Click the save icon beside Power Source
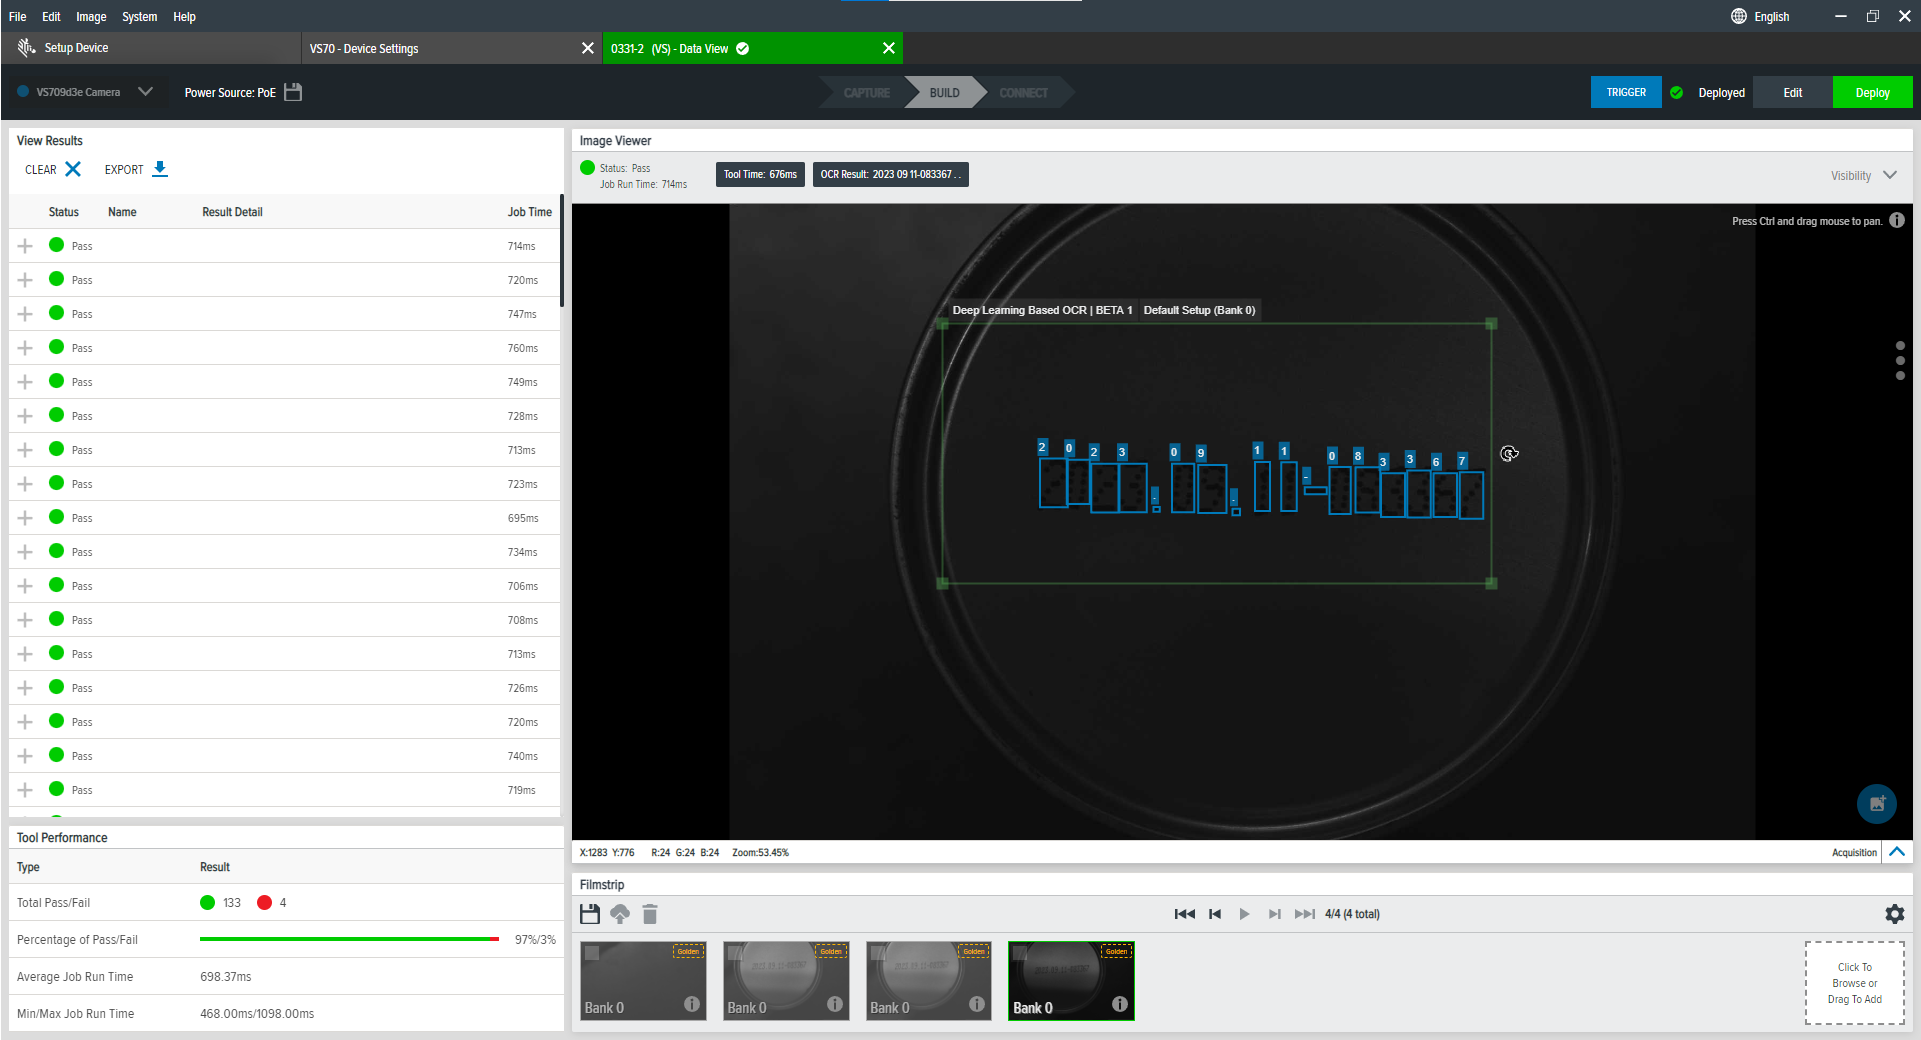This screenshot has height=1040, width=1921. point(293,92)
